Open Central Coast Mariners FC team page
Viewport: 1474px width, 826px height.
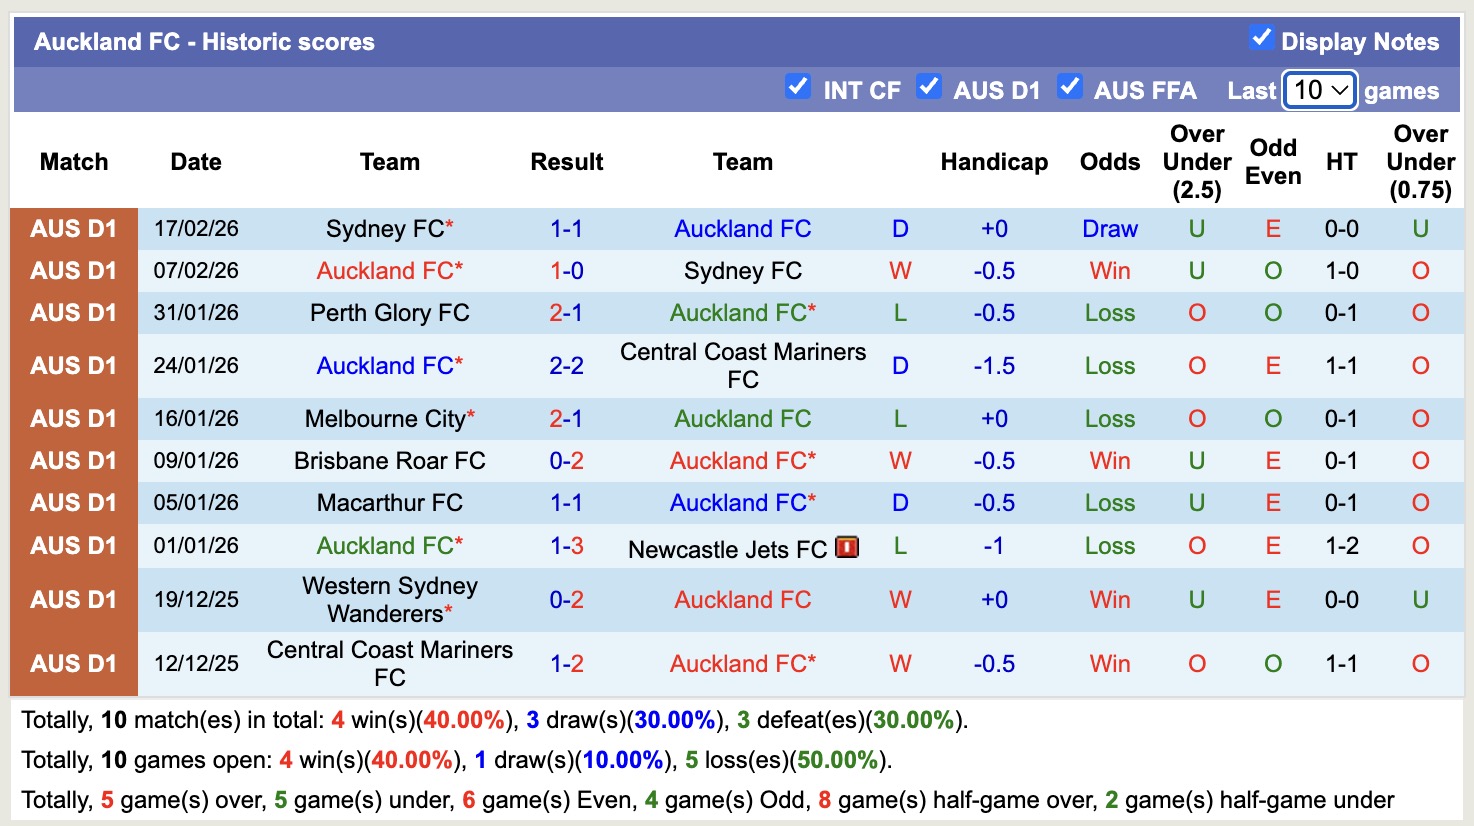coord(743,364)
